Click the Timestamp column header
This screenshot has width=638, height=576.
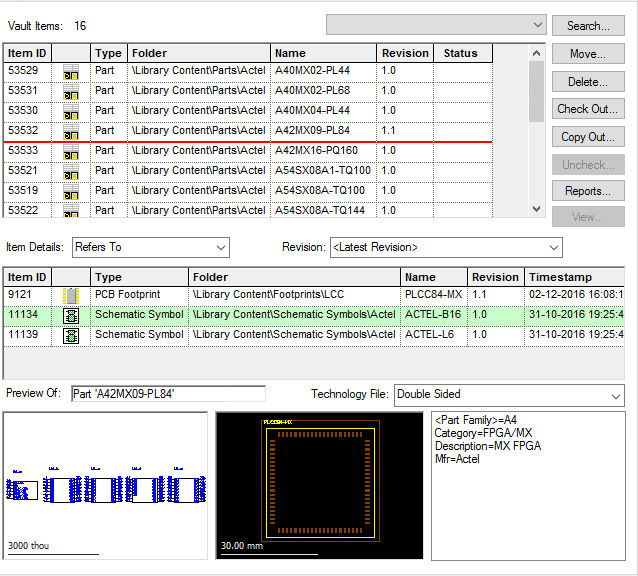[574, 277]
